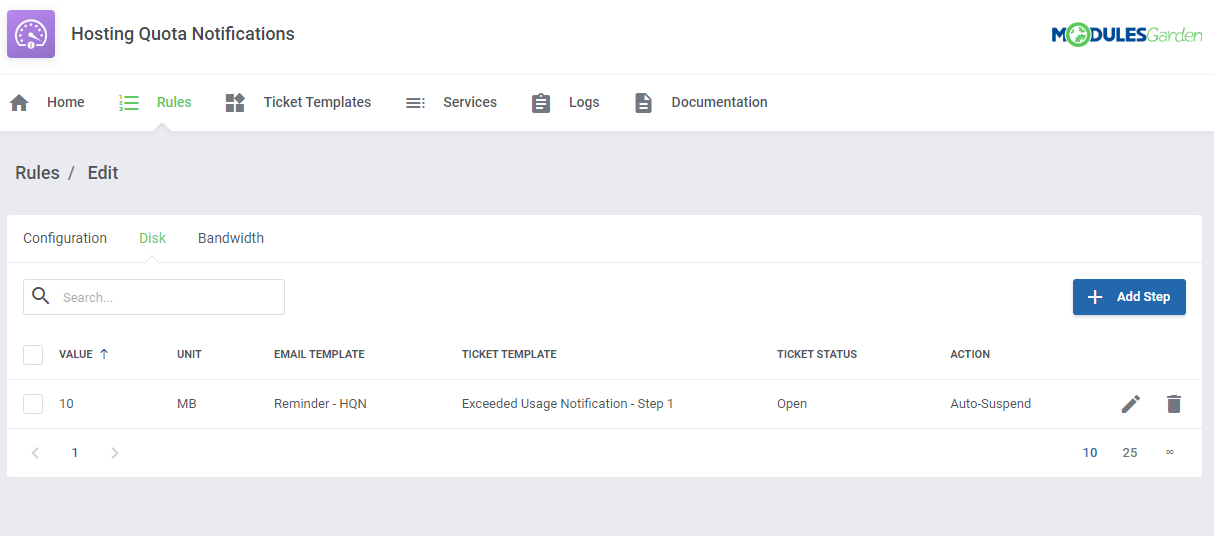Click the Rules breadcrumb link
Image resolution: width=1214 pixels, height=536 pixels.
click(x=37, y=173)
